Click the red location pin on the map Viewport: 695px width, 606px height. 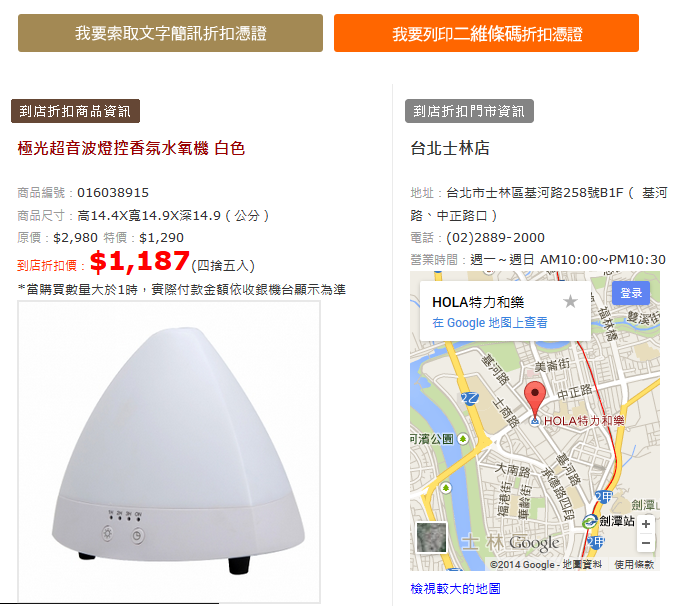coord(535,398)
